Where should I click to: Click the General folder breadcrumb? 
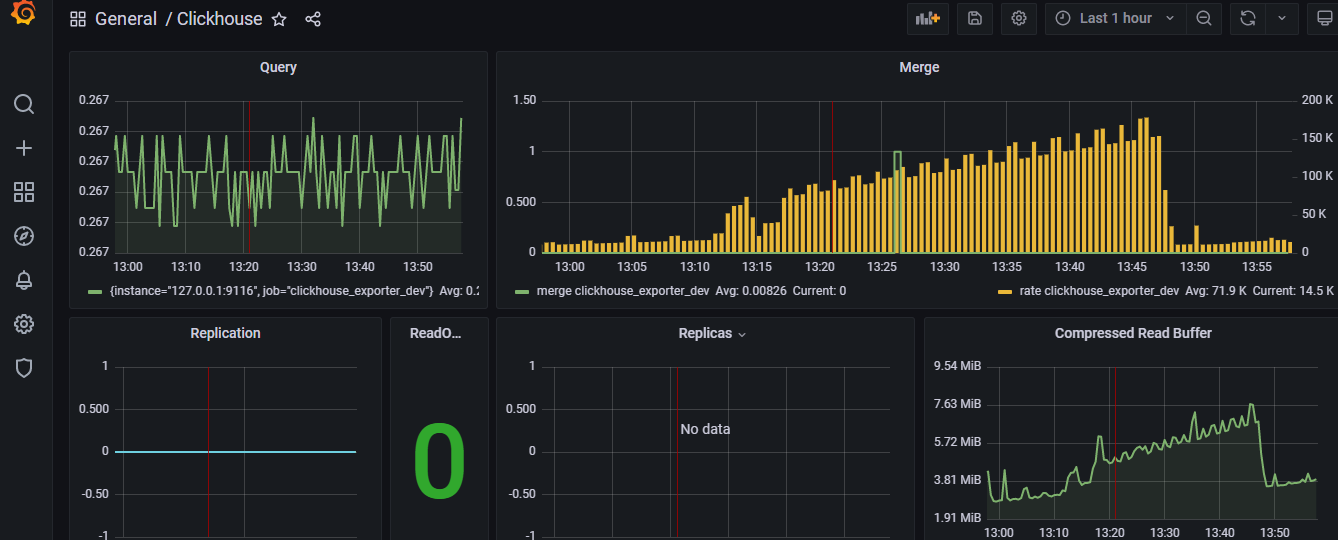(x=126, y=19)
